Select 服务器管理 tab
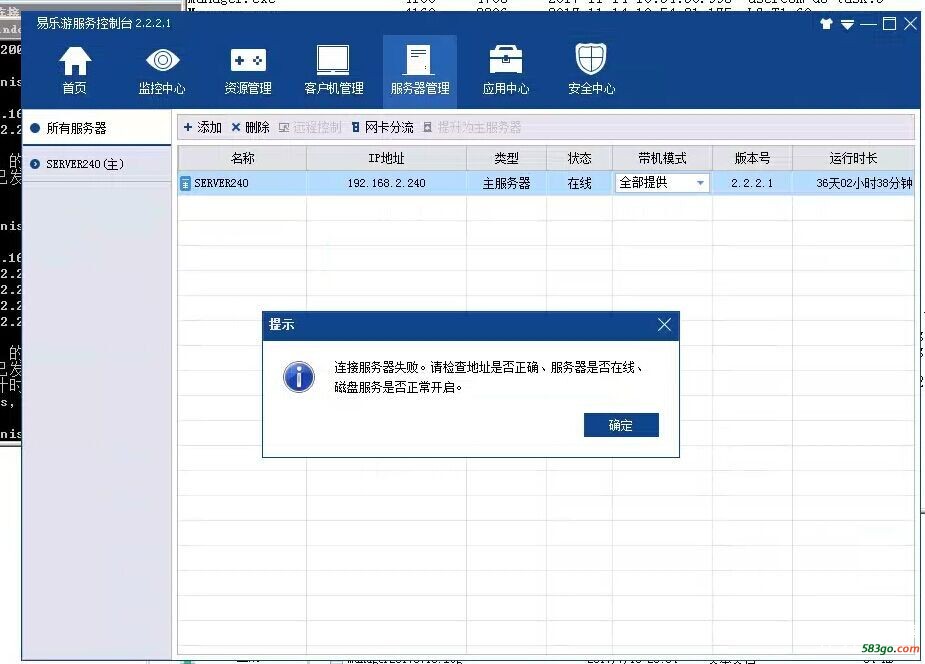925x664 pixels. [420, 71]
